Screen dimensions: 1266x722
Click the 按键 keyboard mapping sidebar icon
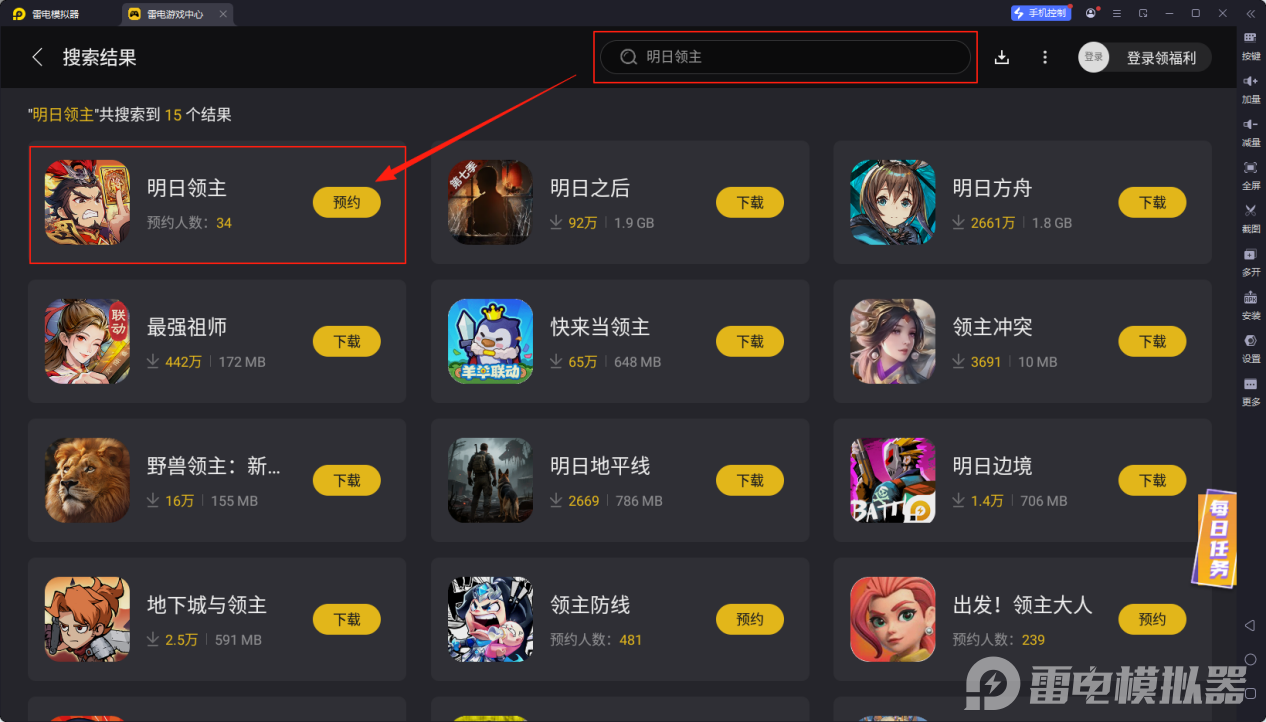(1251, 44)
